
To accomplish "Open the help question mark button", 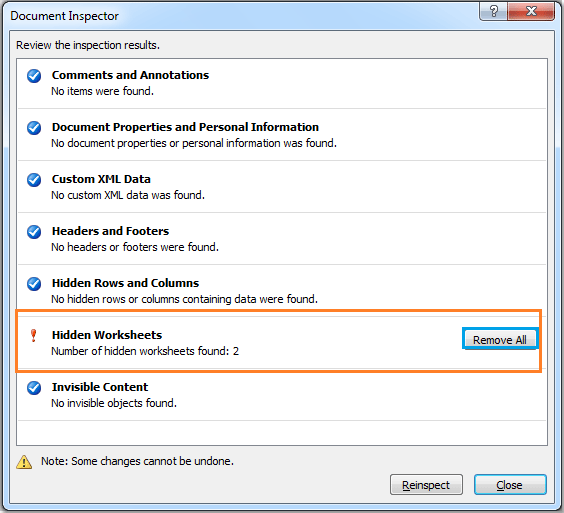I will coord(494,11).
